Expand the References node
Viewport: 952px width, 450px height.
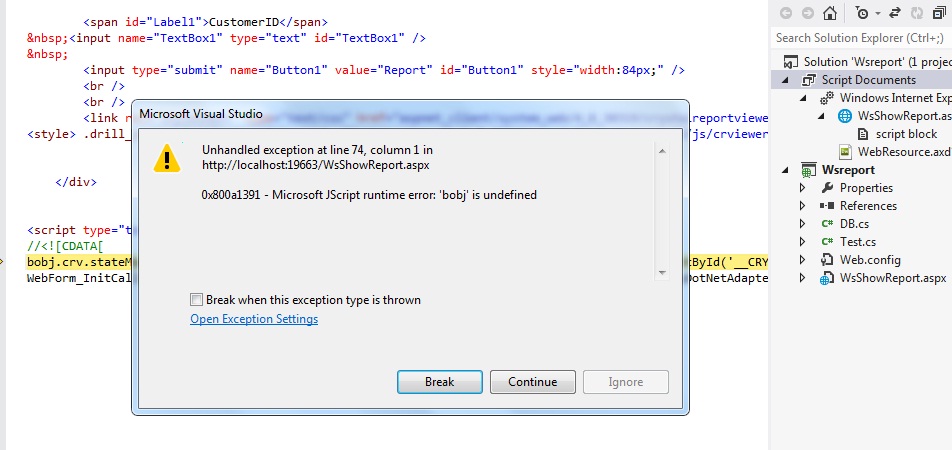803,206
